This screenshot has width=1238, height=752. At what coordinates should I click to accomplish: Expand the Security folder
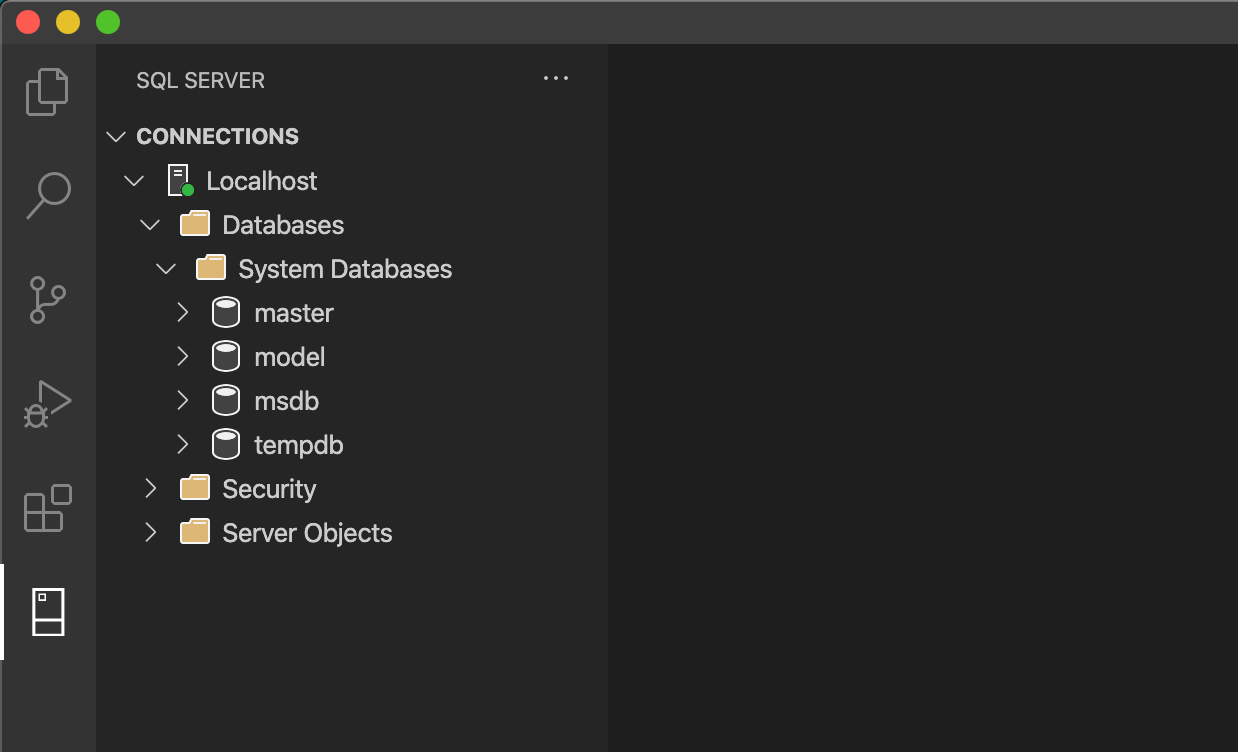tap(150, 489)
